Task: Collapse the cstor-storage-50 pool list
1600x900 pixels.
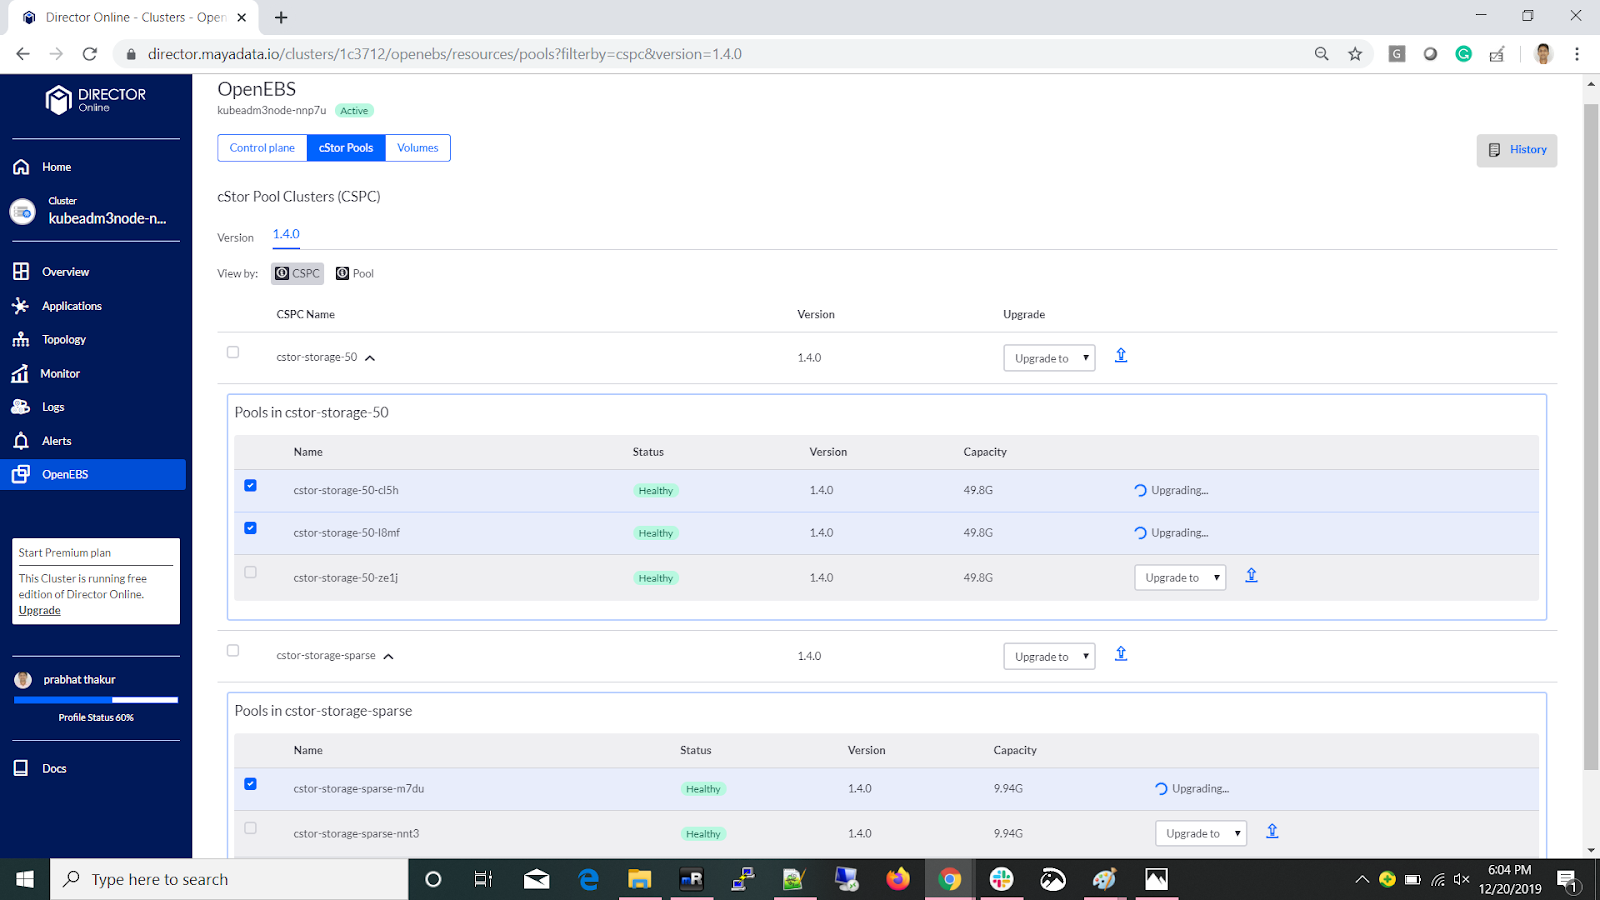Action: click(370, 358)
